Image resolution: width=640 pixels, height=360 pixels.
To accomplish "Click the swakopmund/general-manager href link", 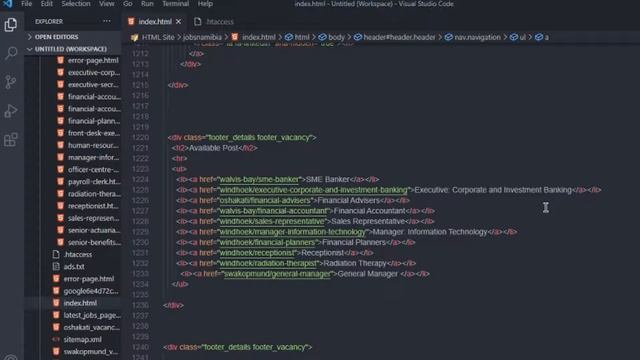I will click(277, 274).
